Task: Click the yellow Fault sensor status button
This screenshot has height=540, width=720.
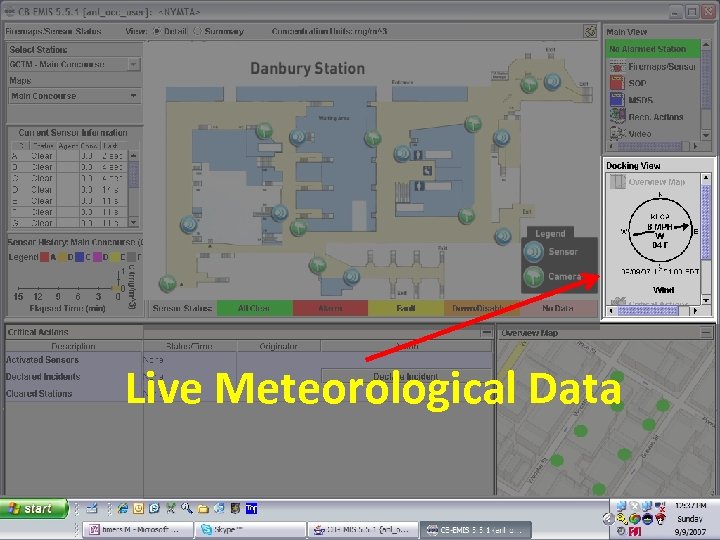Action: [x=405, y=308]
